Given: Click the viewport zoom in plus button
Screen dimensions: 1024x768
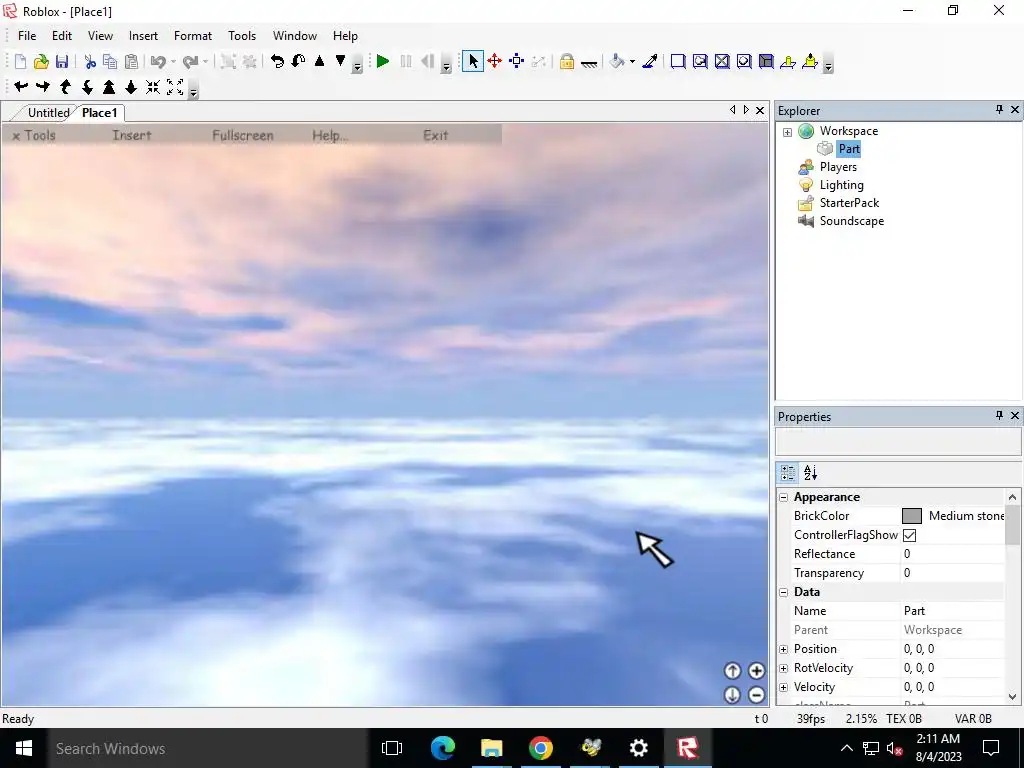Looking at the screenshot, I should pos(756,671).
